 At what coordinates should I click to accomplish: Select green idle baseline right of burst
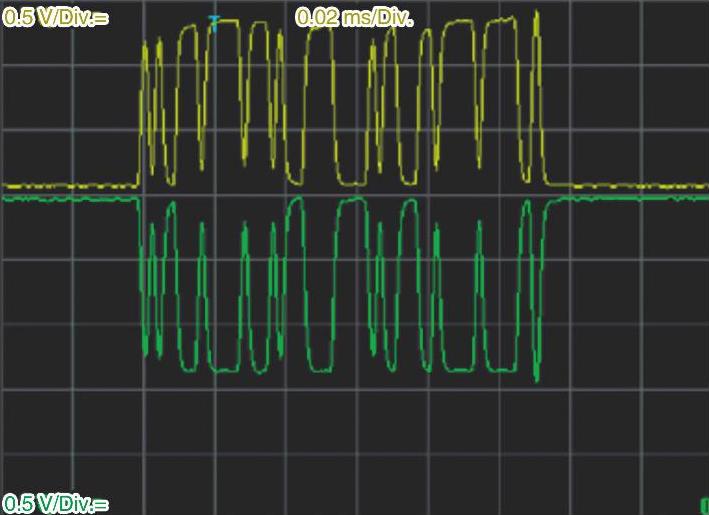pyautogui.click(x=630, y=198)
